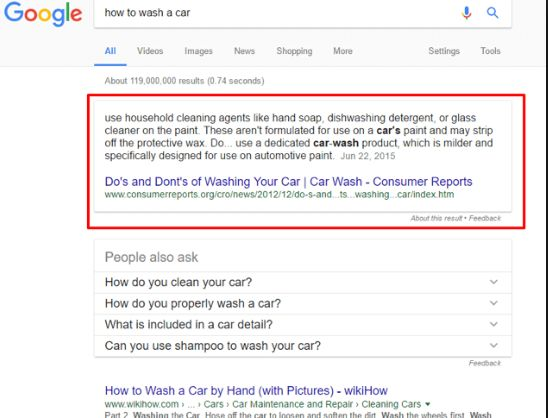Expand "Can you use shampoo to wash your car?"

point(303,346)
